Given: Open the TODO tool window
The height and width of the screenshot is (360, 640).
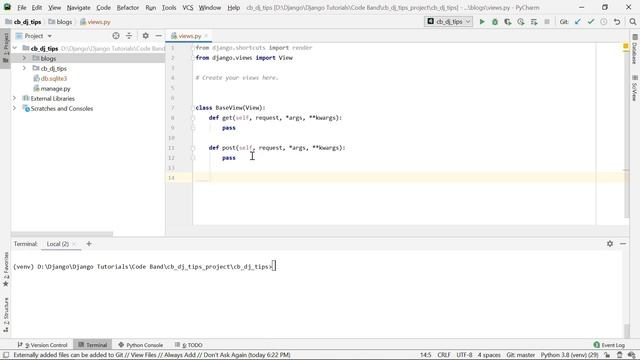Looking at the screenshot, I should [189, 345].
